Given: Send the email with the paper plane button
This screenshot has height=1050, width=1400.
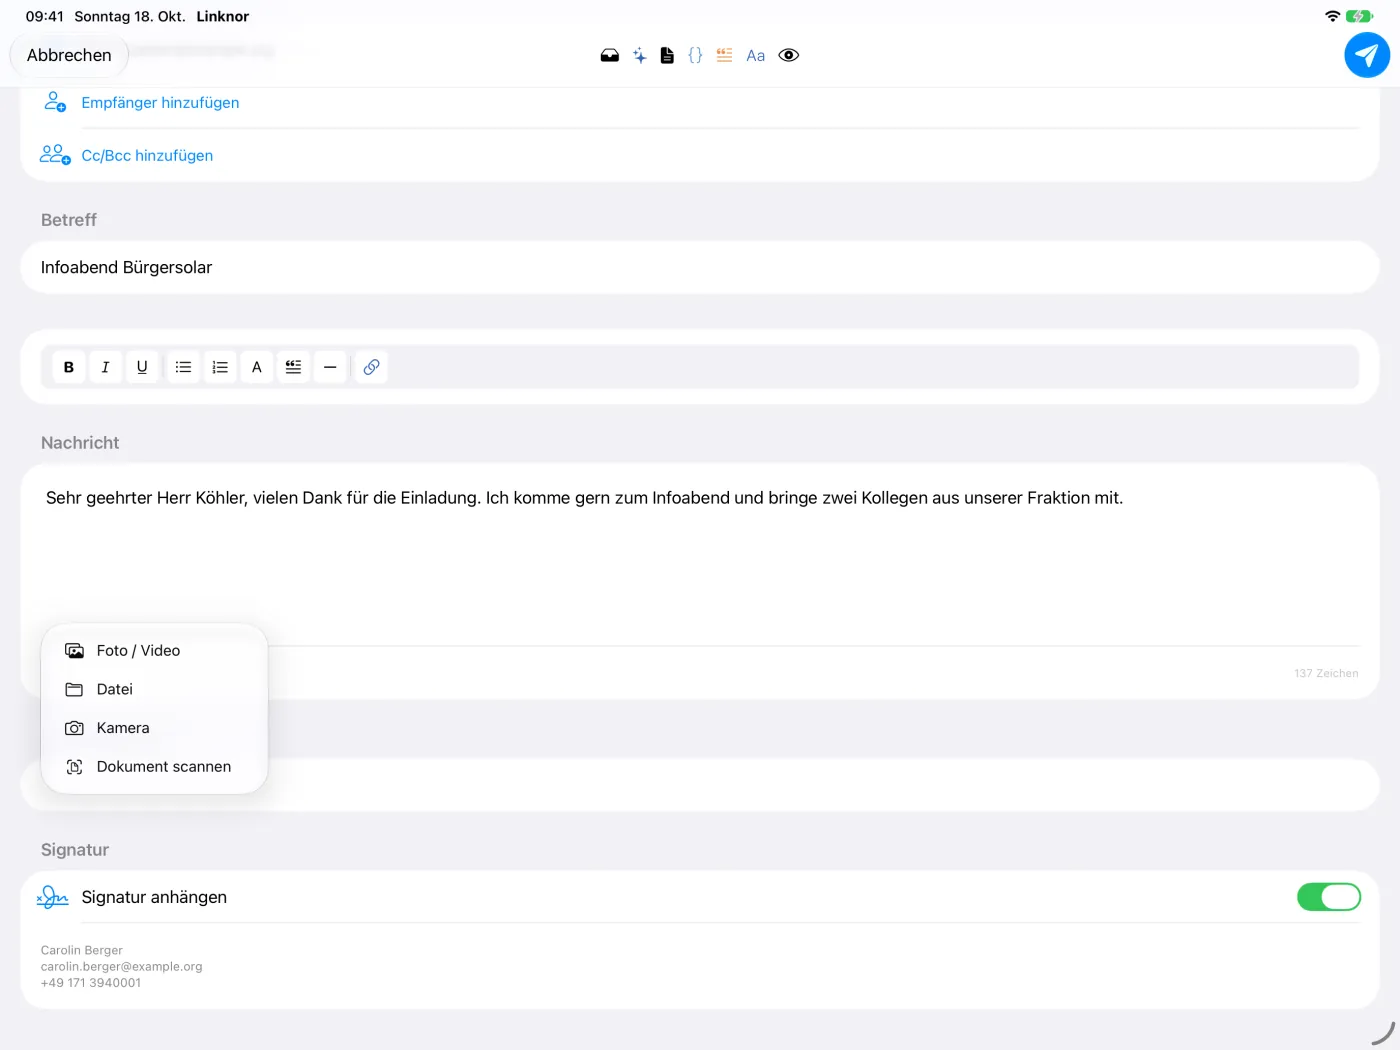Looking at the screenshot, I should [x=1367, y=55].
